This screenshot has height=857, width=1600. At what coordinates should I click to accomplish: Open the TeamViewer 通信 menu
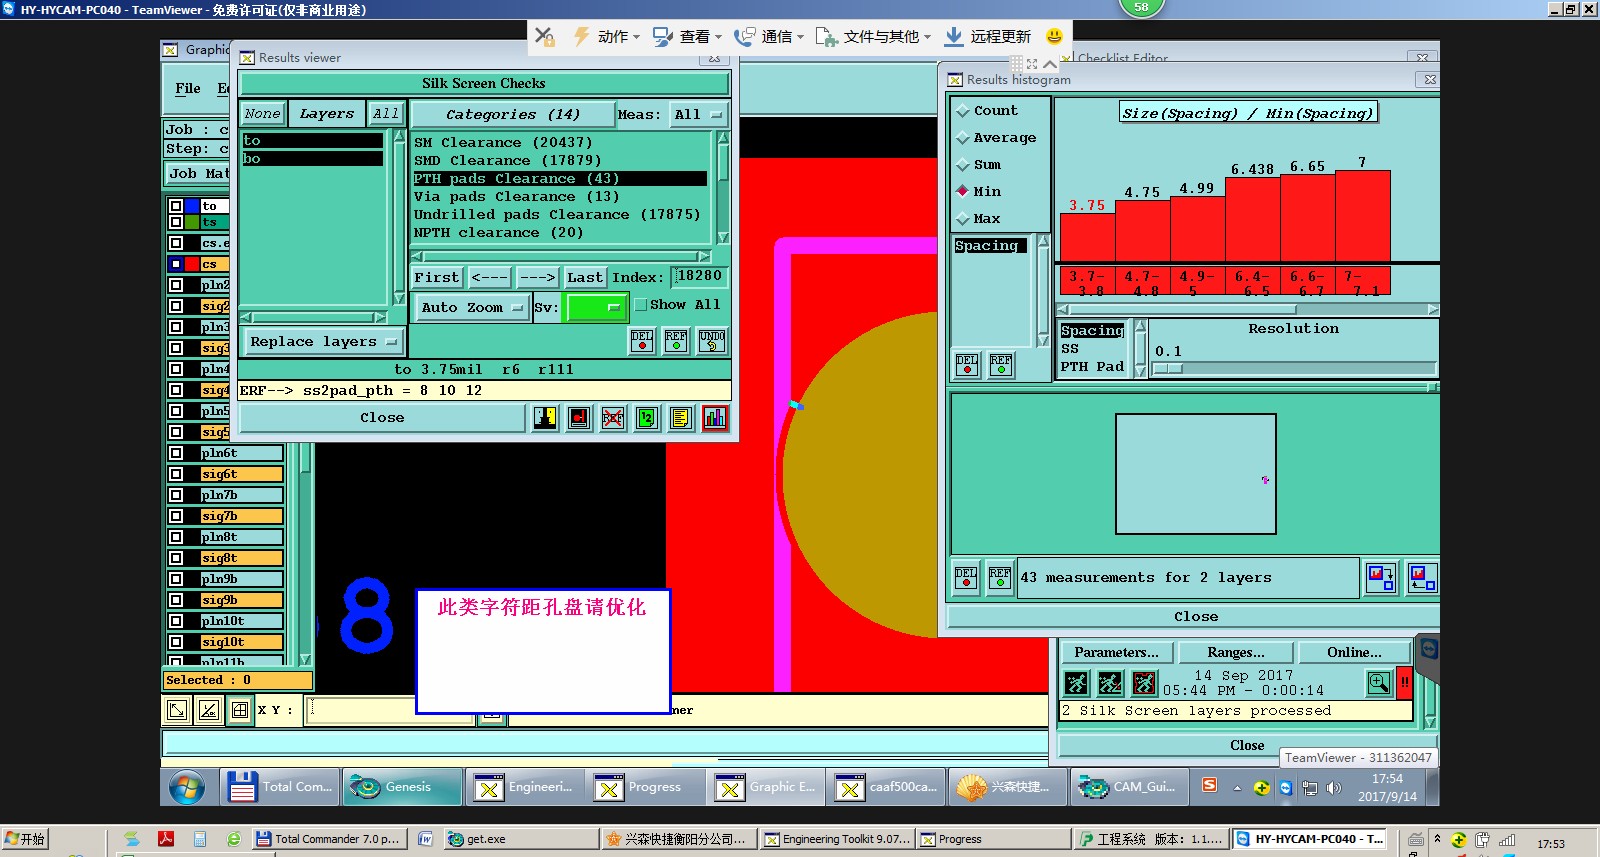[769, 36]
